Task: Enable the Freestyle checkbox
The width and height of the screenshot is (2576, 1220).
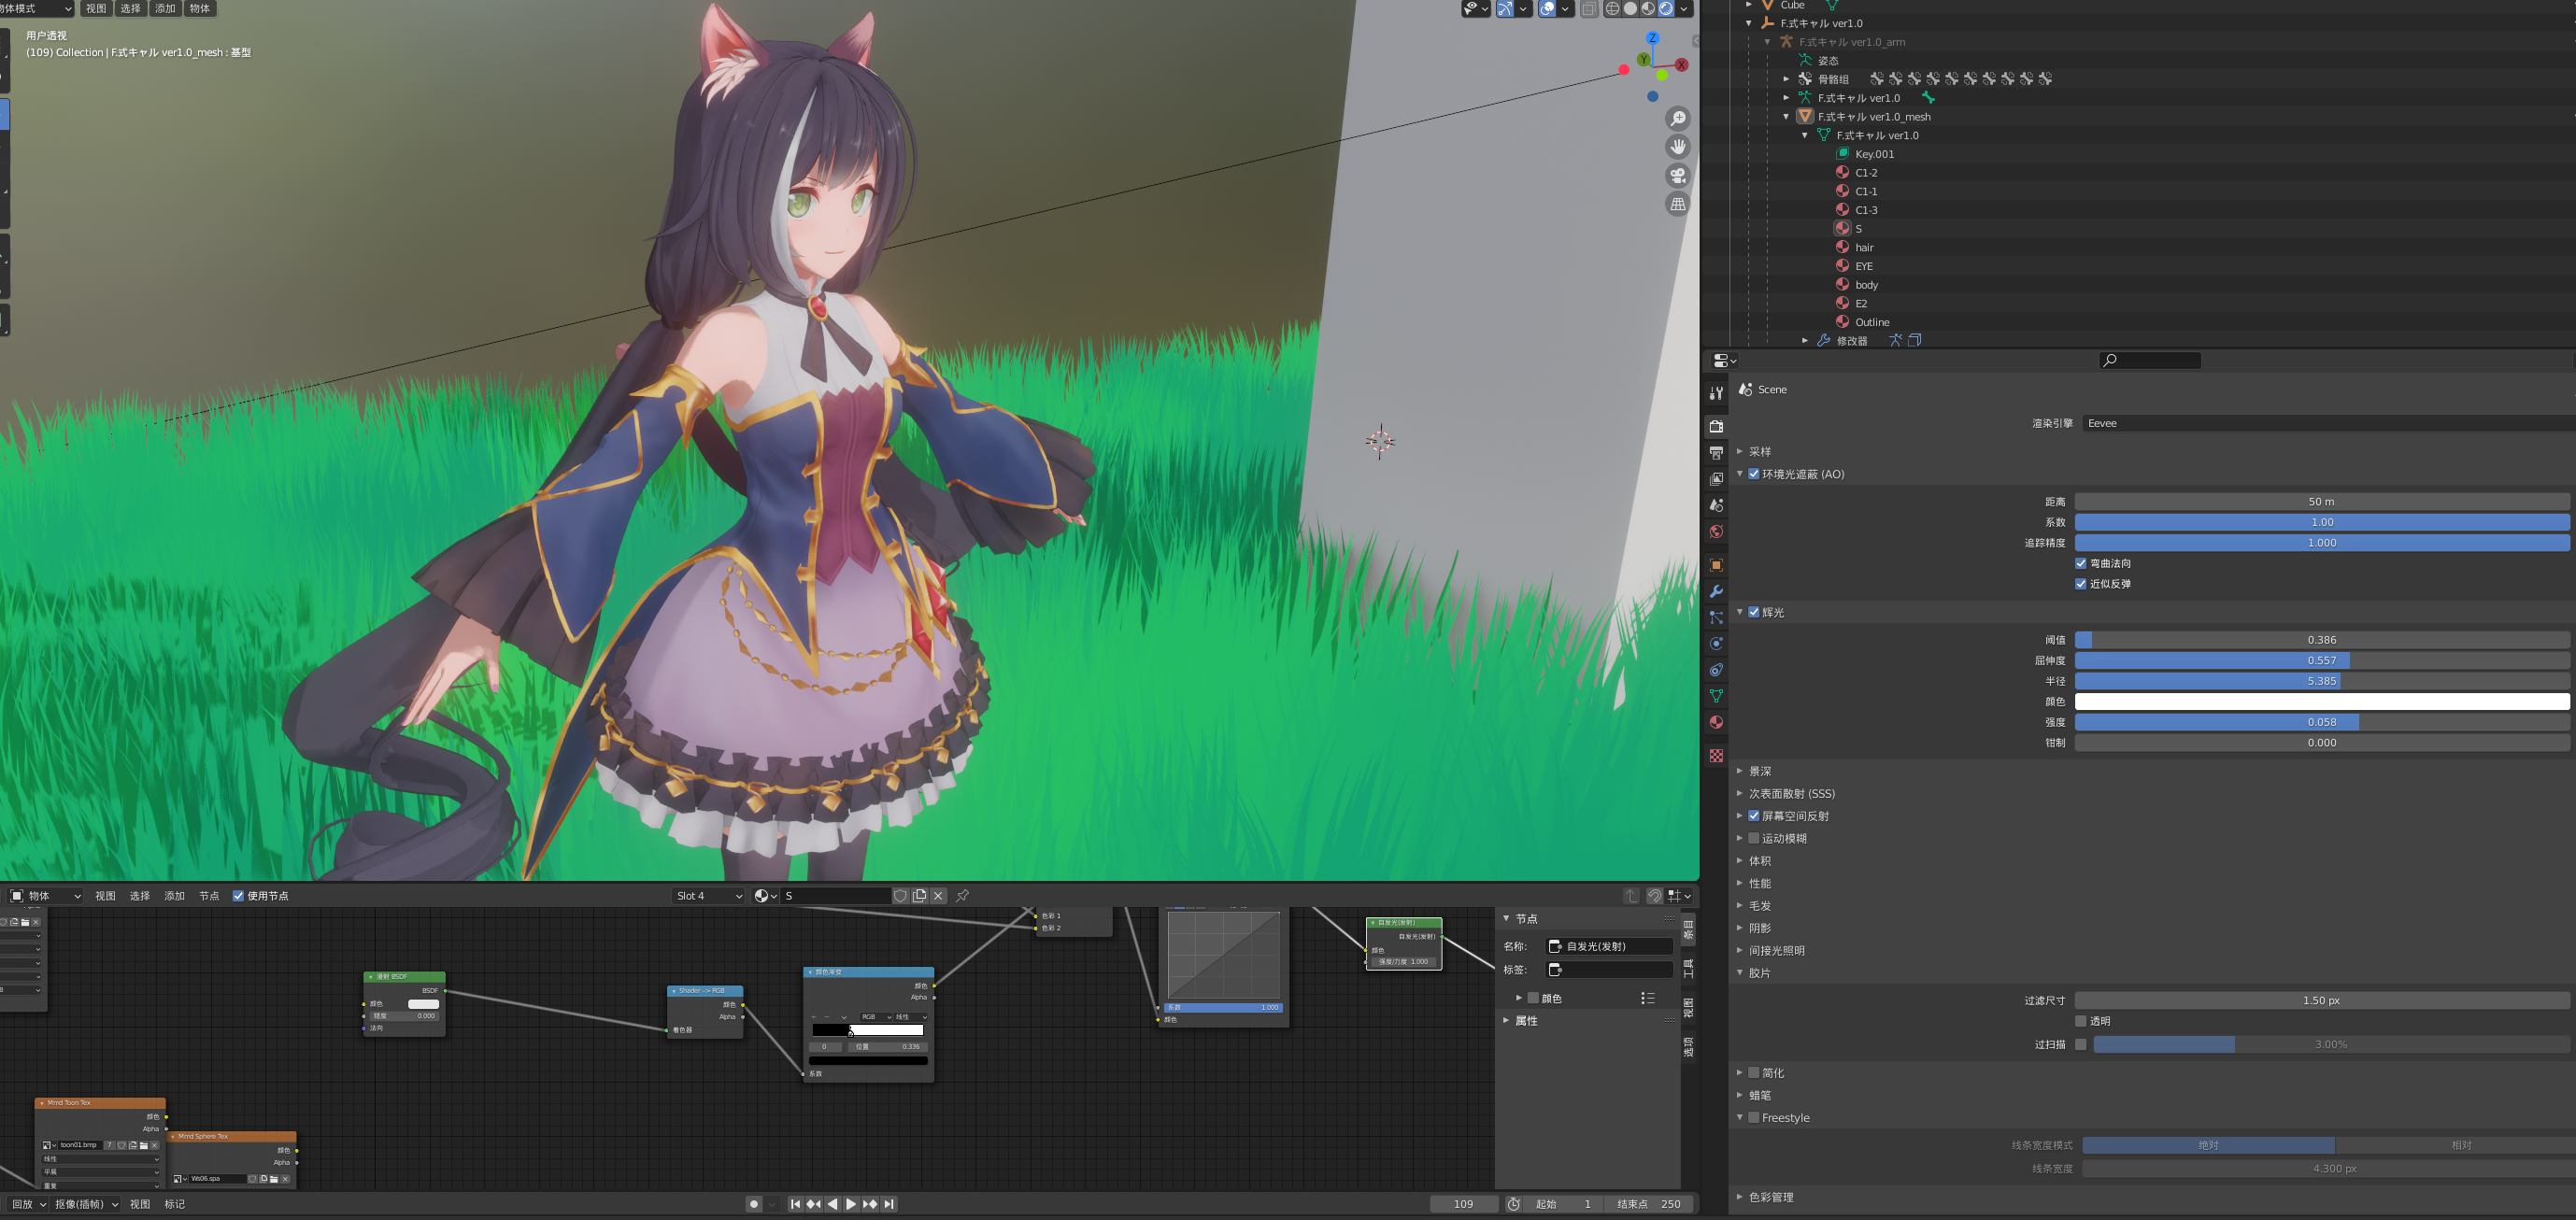Action: tap(1754, 1117)
